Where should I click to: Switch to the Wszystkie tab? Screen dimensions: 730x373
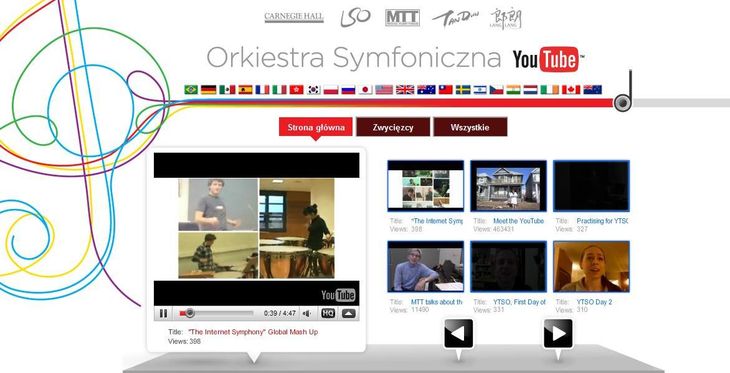click(x=470, y=127)
